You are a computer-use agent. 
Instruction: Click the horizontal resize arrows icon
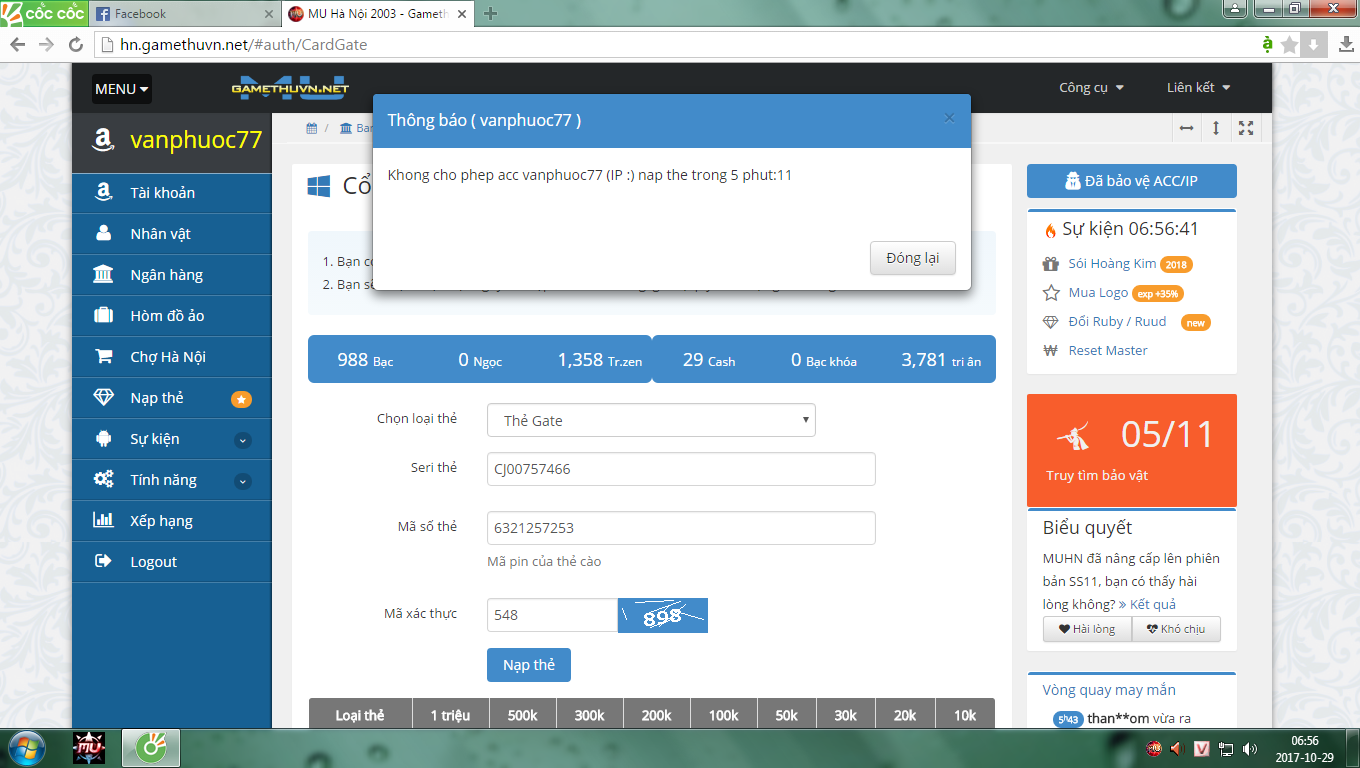pyautogui.click(x=1186, y=128)
